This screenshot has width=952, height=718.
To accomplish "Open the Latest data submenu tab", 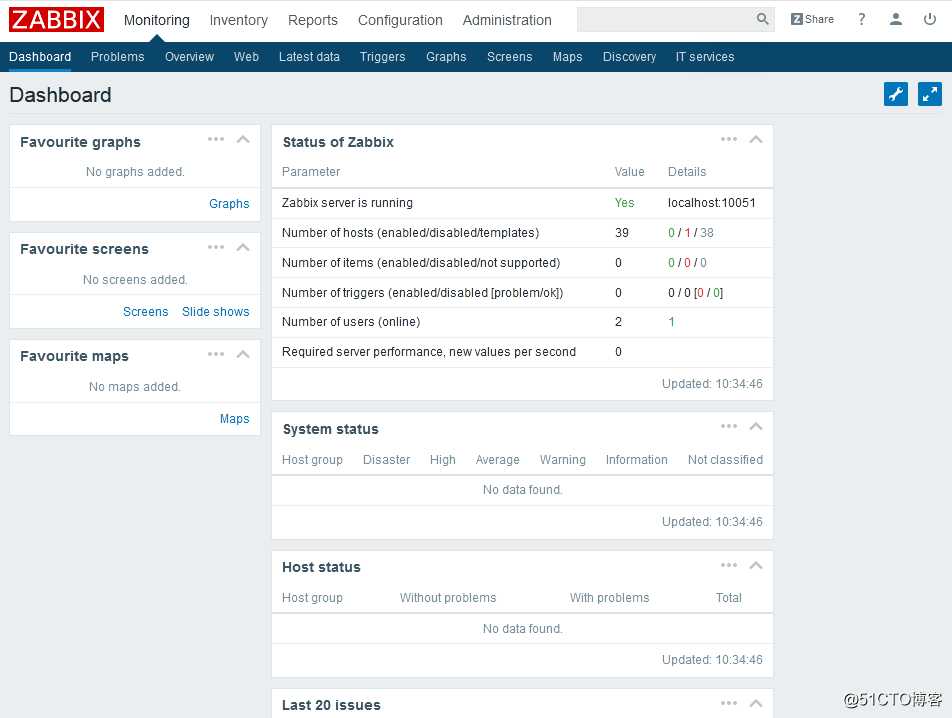I will coord(309,56).
